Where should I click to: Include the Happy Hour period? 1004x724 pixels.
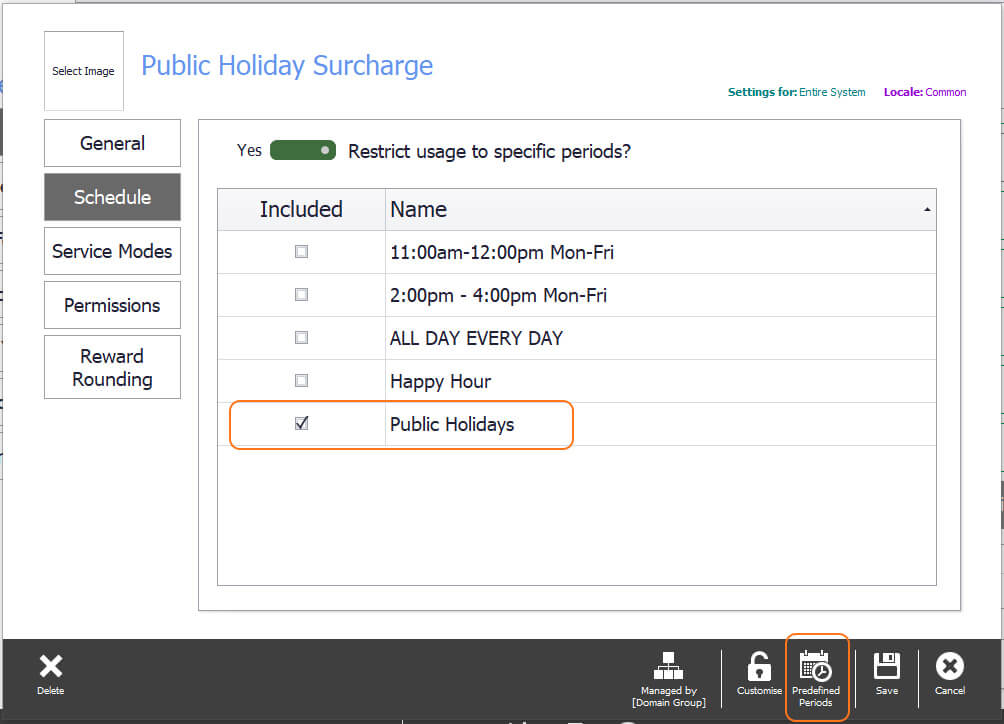(x=301, y=381)
